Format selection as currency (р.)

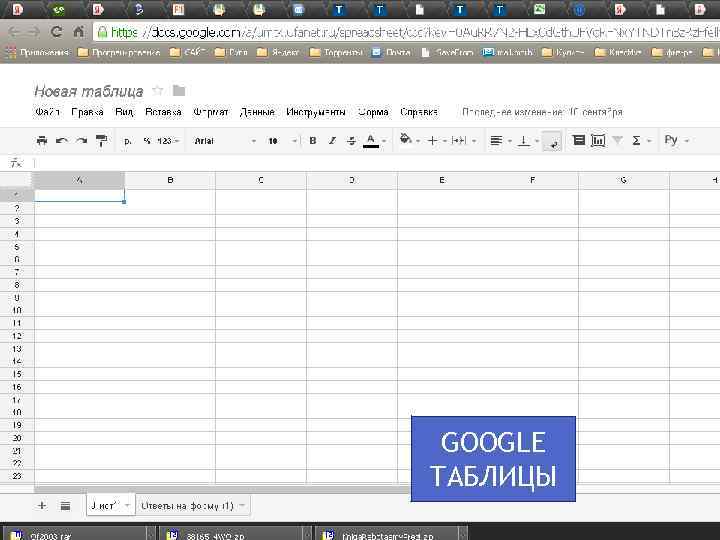[128, 141]
